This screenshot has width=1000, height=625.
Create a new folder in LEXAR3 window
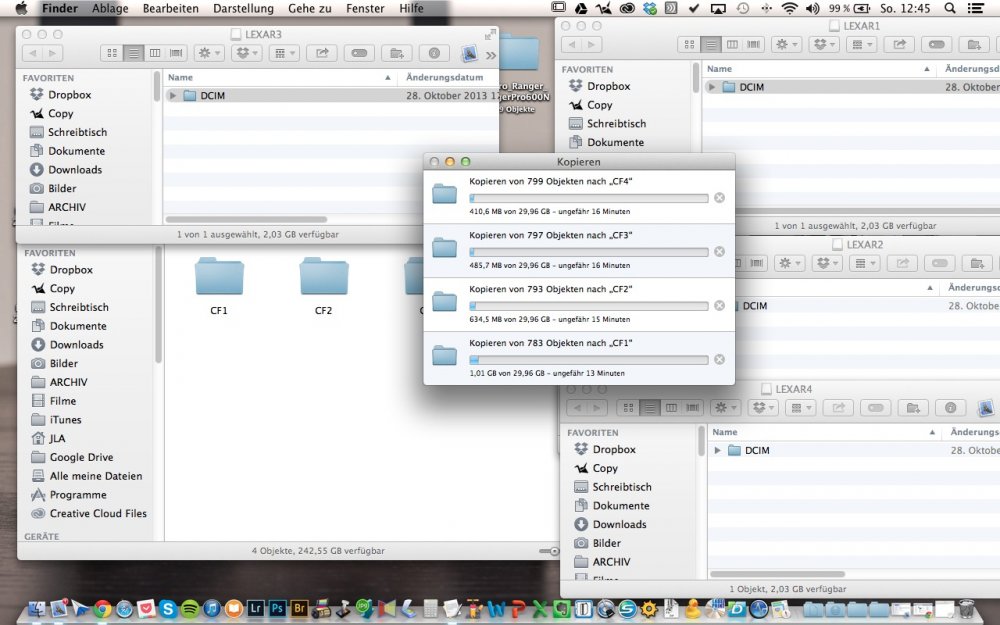pyautogui.click(x=396, y=53)
